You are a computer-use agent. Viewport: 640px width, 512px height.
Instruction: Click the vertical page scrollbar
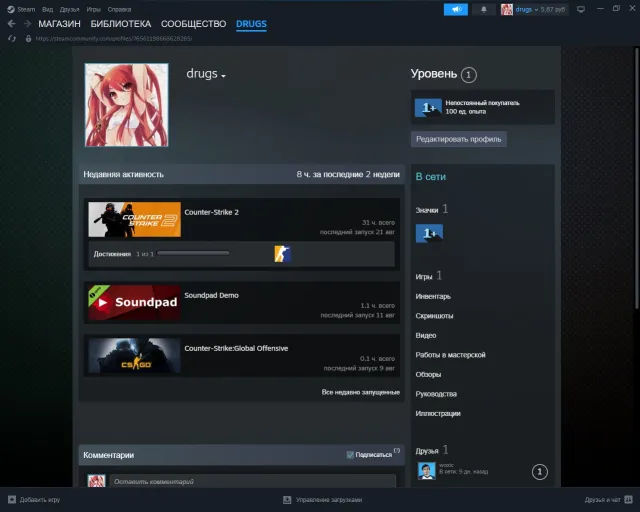click(637, 178)
